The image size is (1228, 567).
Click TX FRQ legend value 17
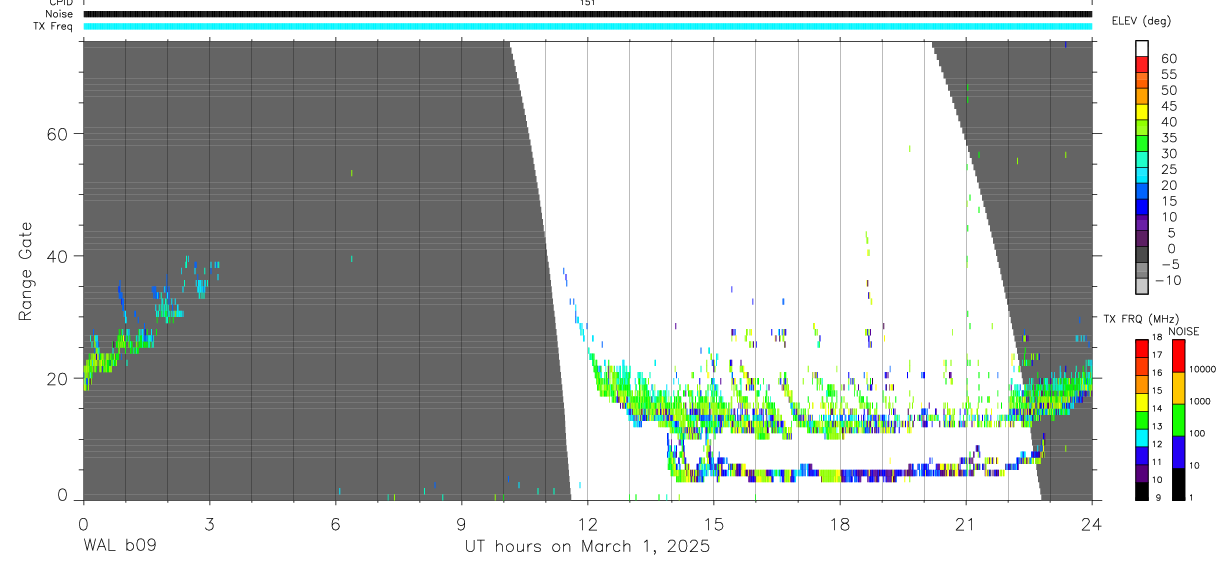tap(1157, 355)
